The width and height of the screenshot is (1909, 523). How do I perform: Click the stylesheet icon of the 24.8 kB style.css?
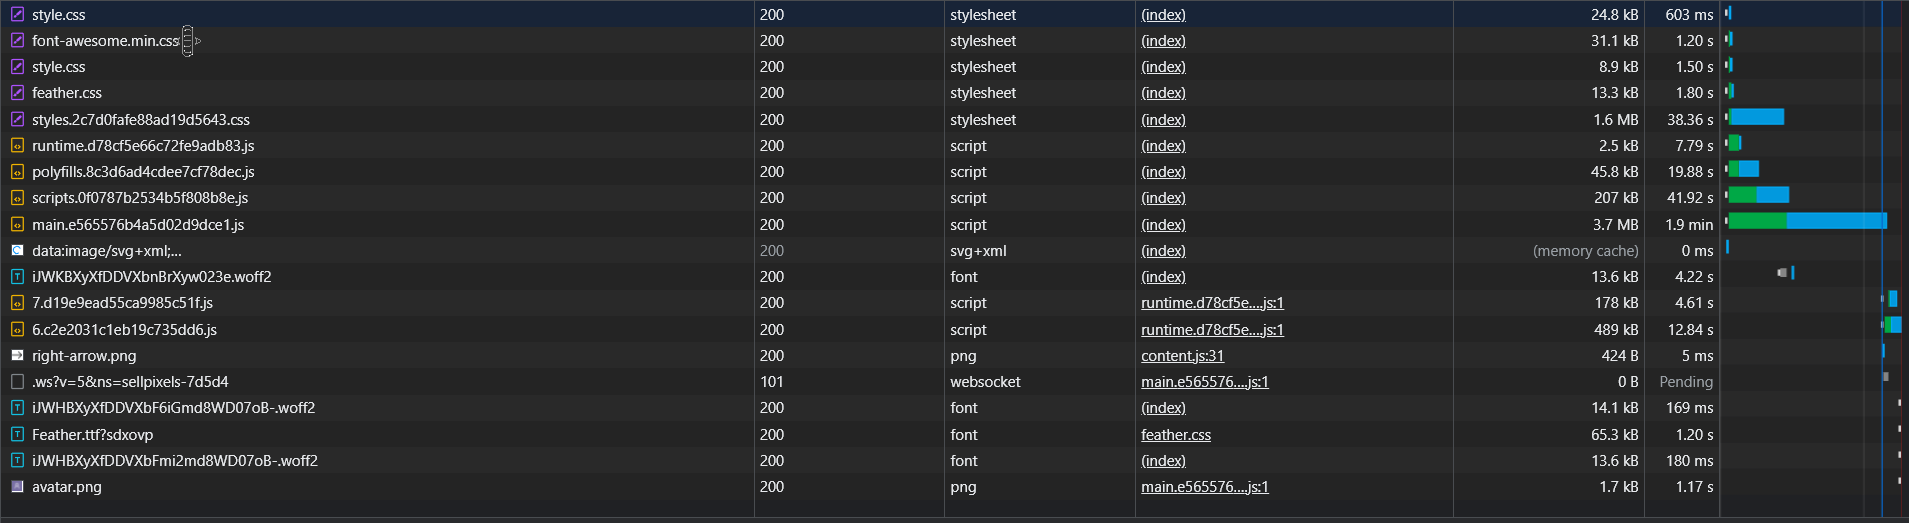17,15
